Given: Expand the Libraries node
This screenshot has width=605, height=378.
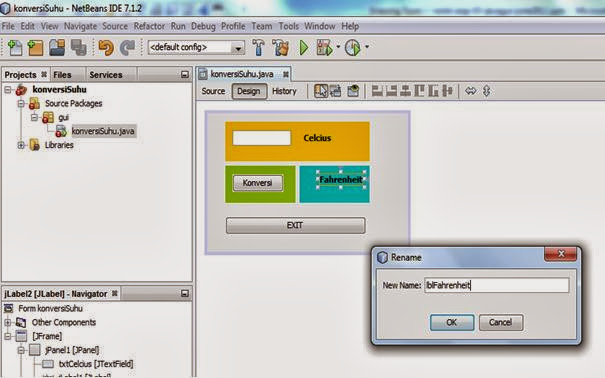Looking at the screenshot, I should pos(21,145).
